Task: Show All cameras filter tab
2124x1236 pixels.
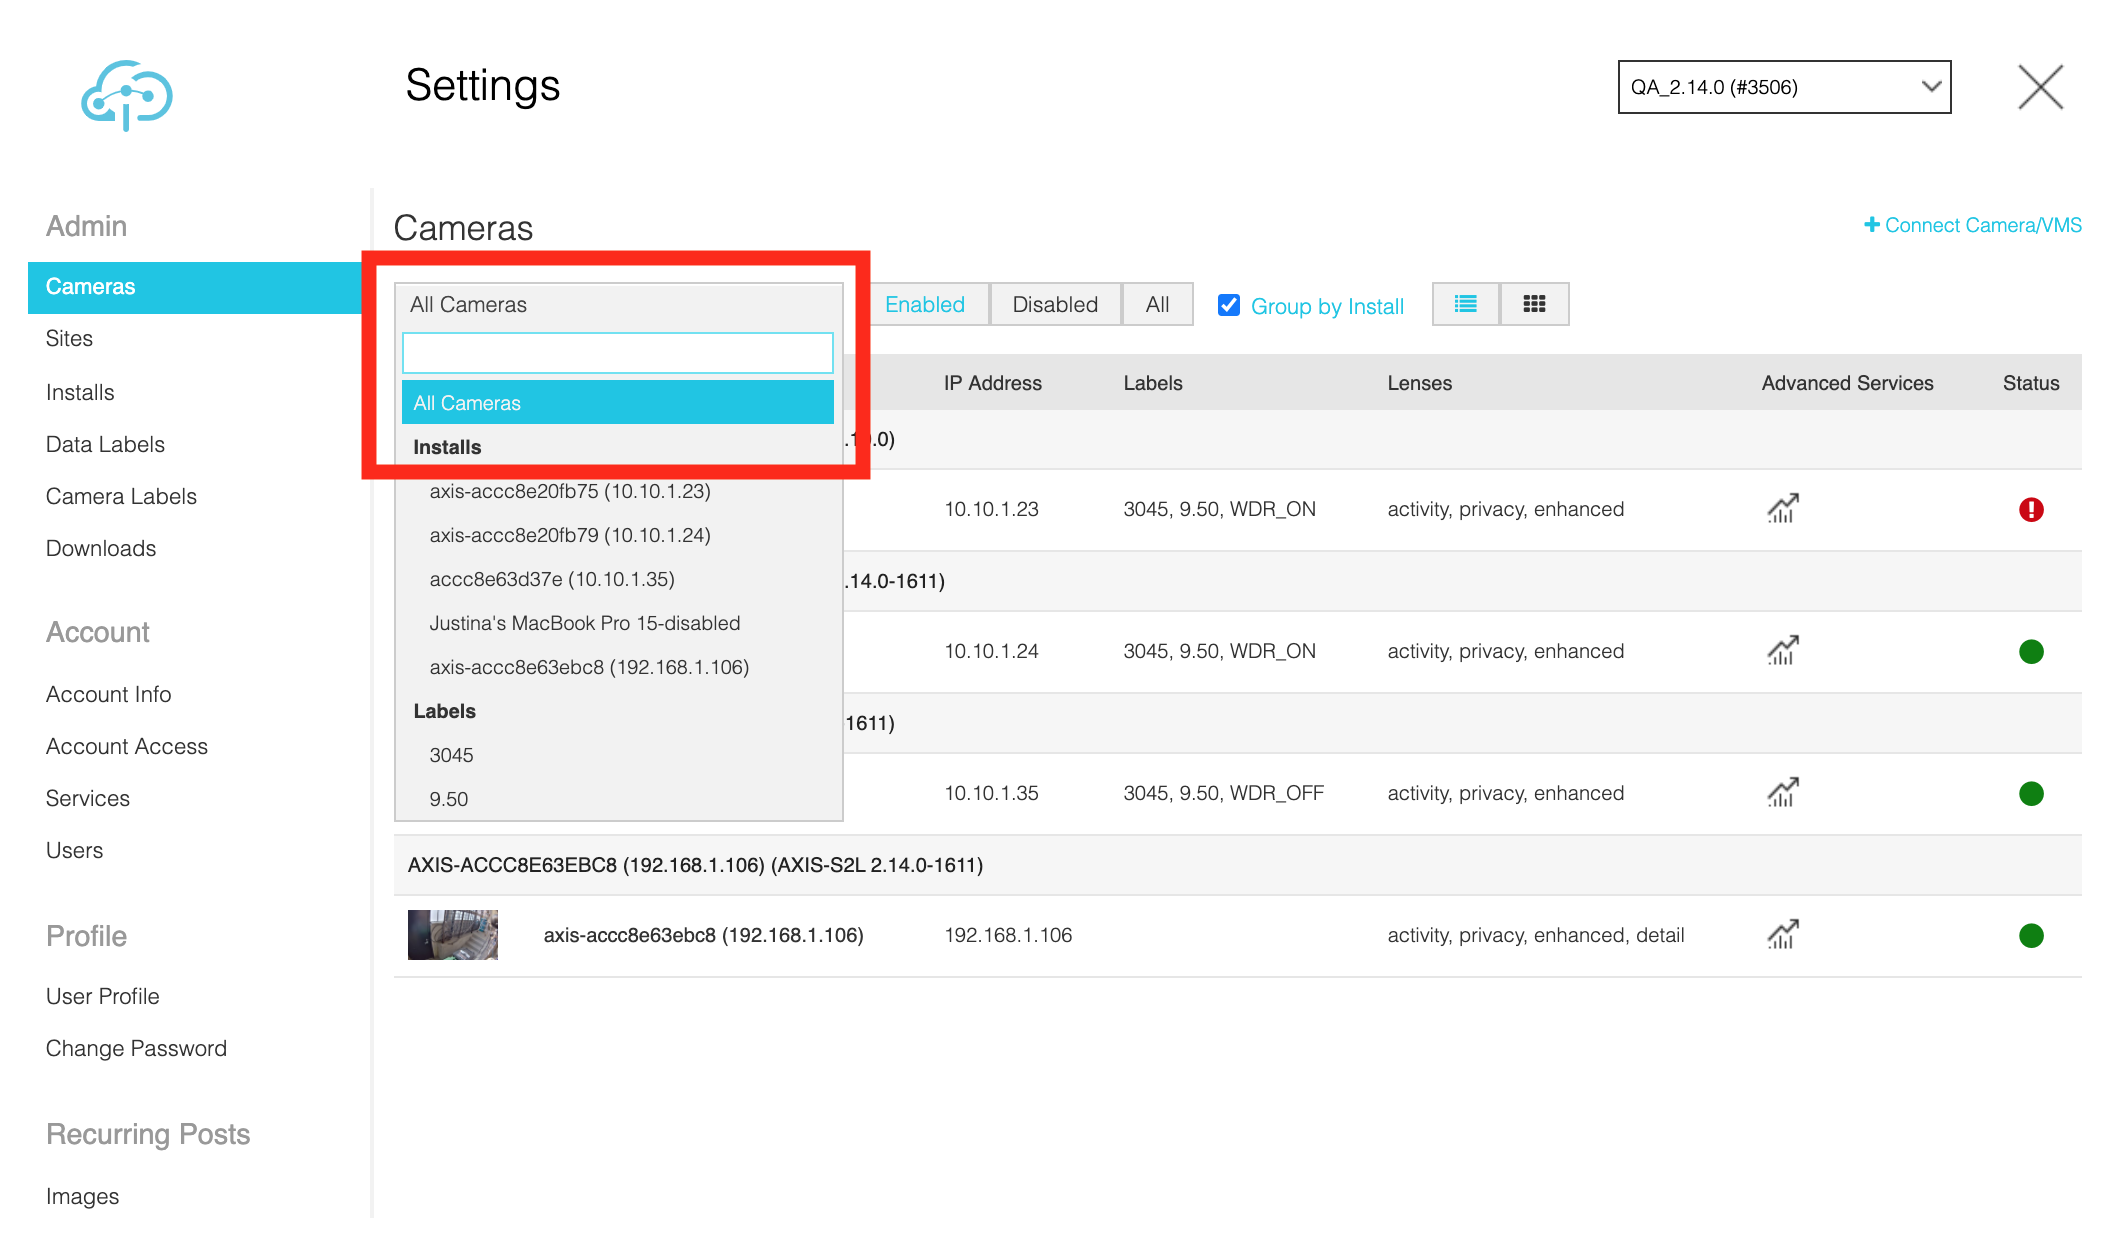Action: [1157, 304]
